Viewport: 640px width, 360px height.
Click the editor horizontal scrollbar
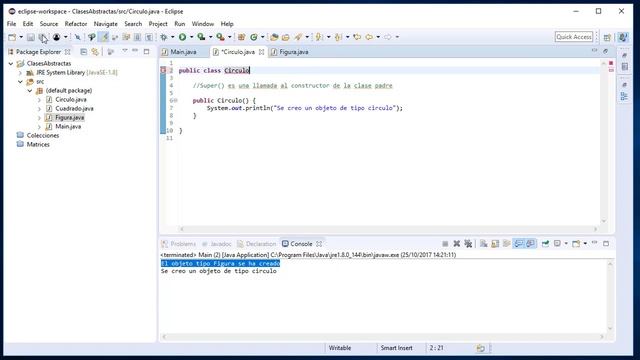coord(389,229)
